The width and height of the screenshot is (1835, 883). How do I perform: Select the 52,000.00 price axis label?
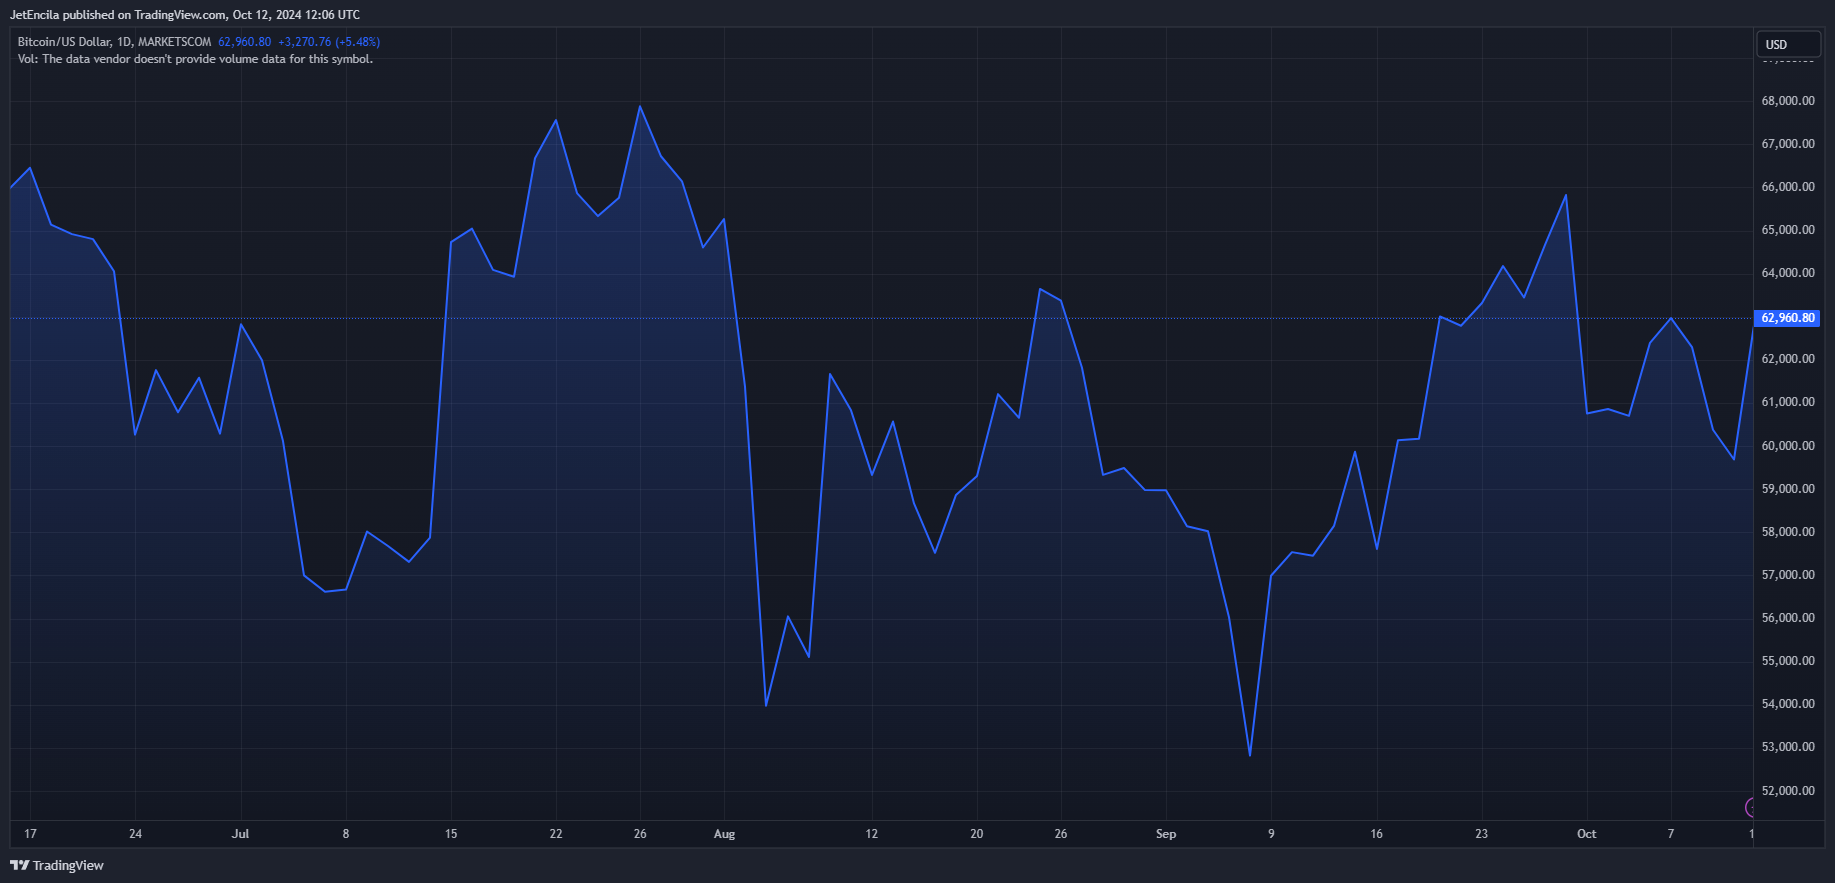1787,790
